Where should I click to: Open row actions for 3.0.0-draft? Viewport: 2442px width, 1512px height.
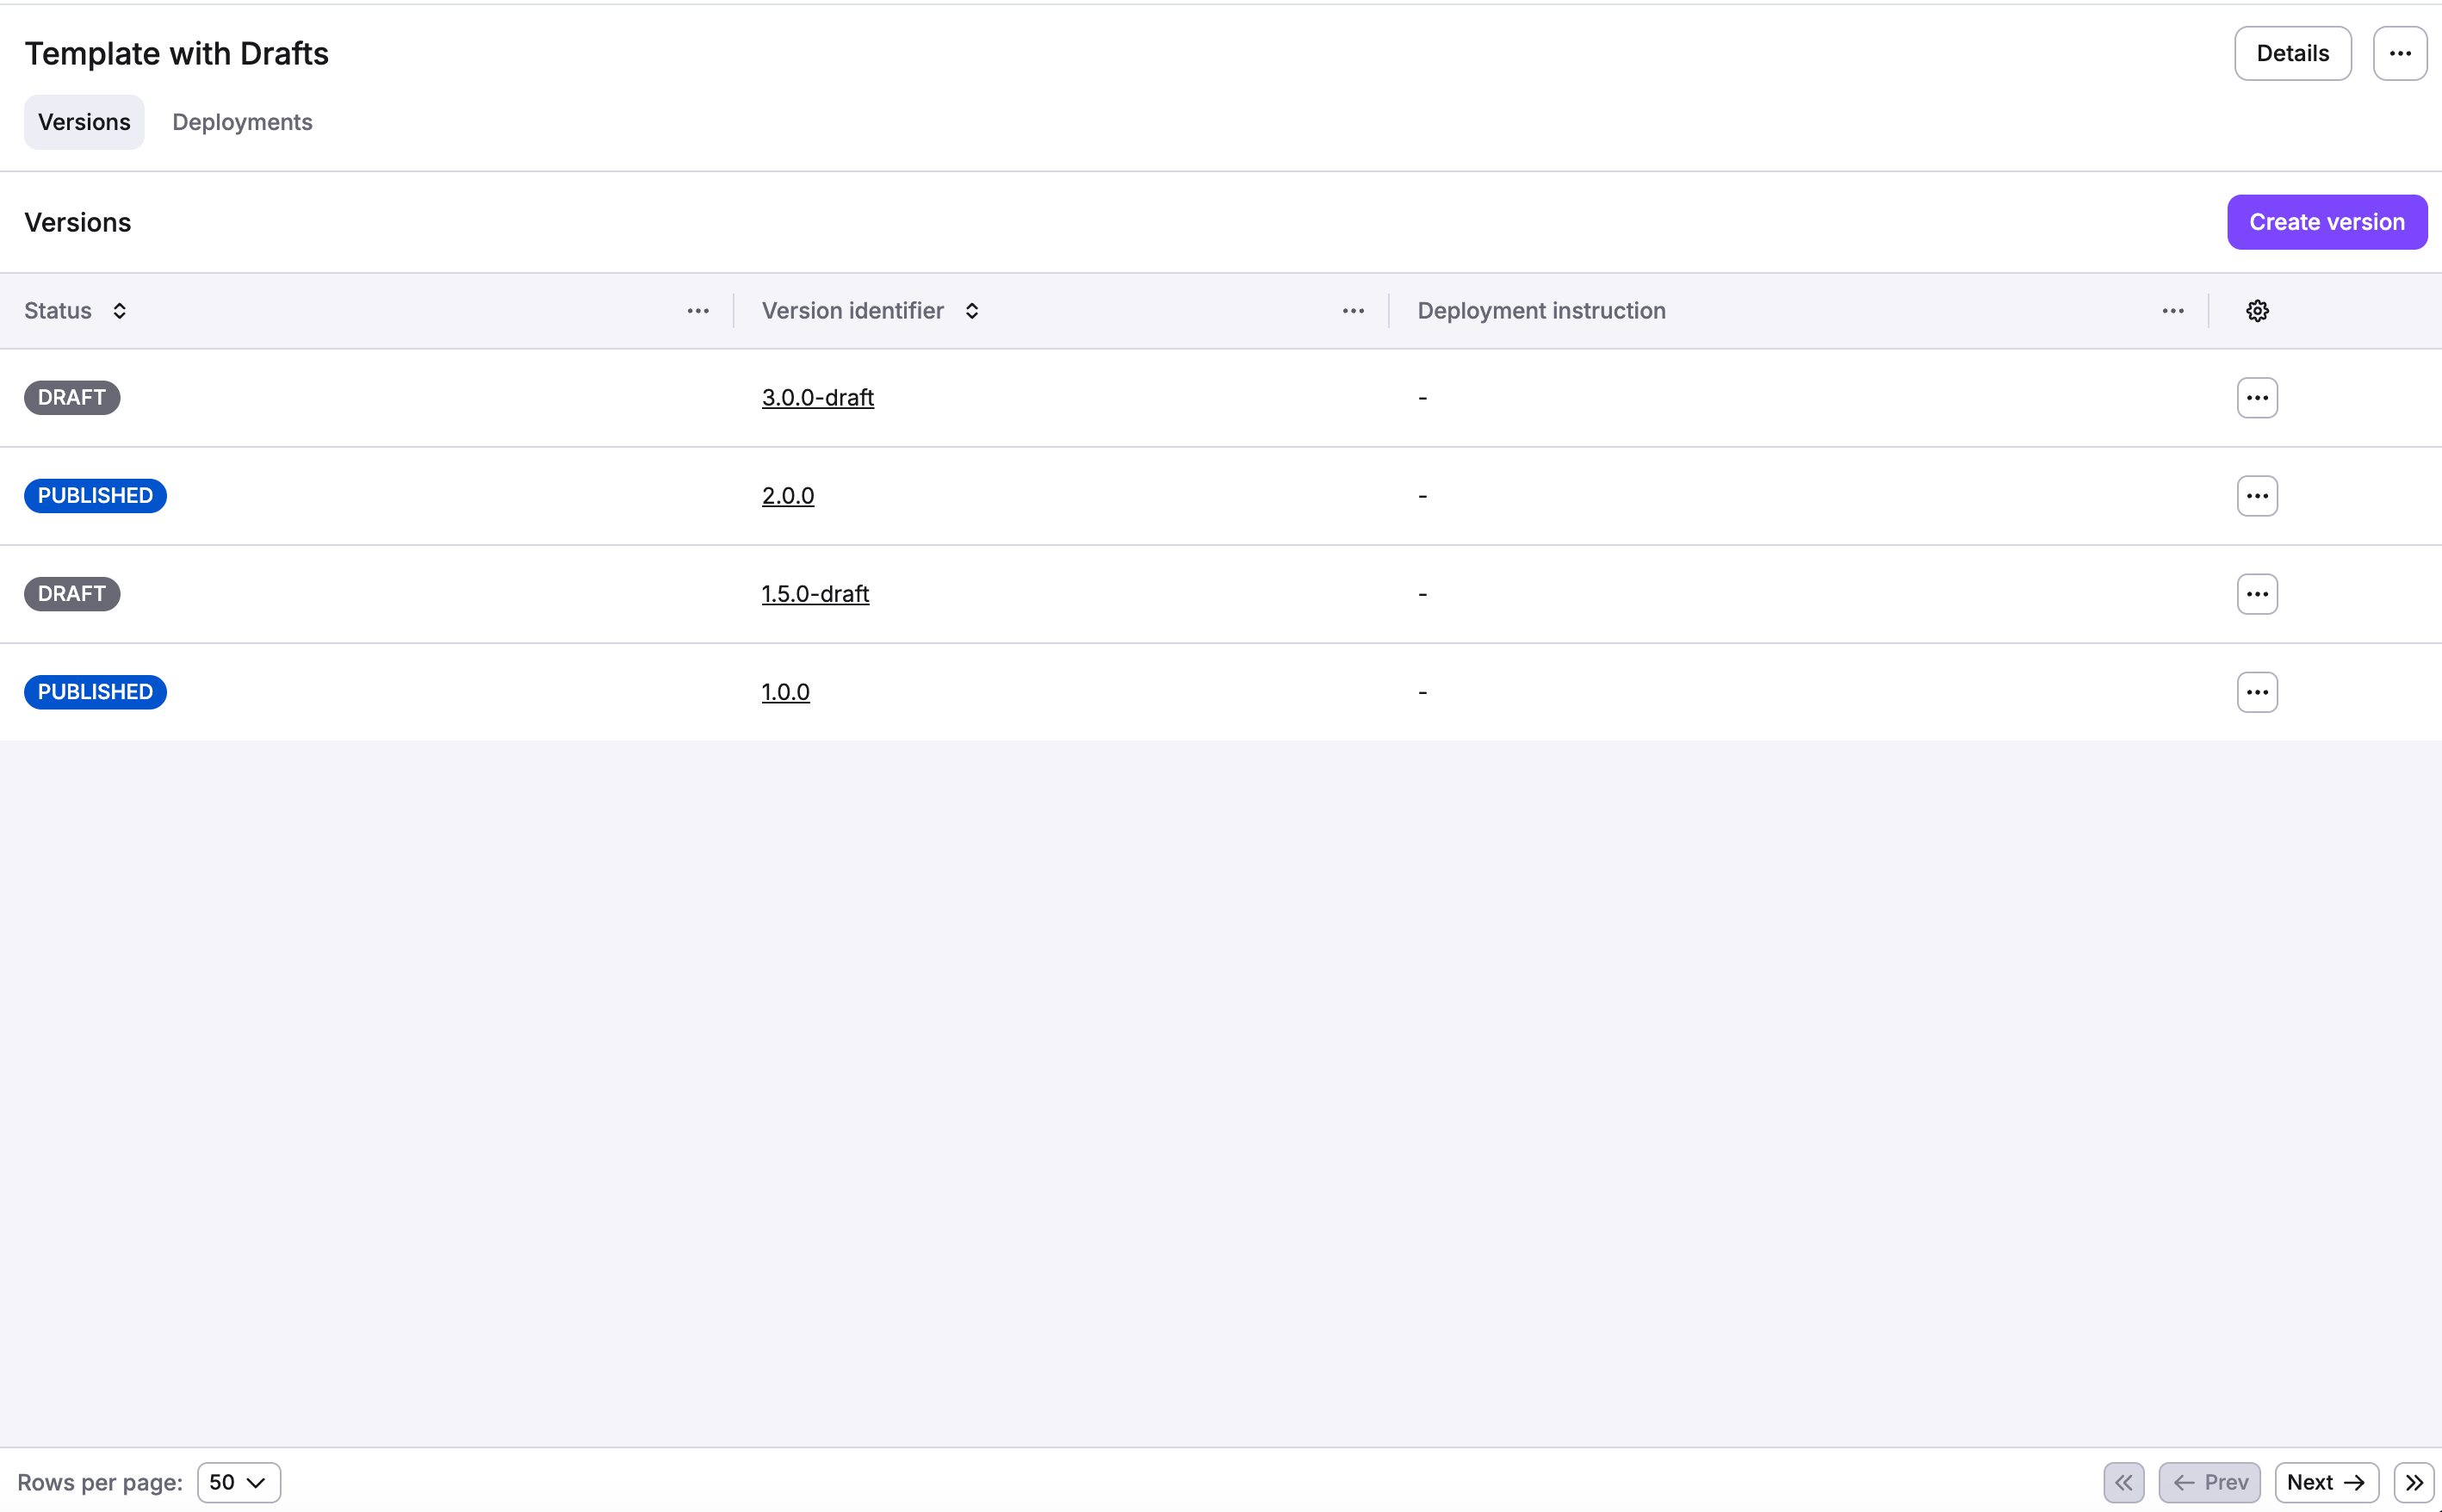click(2257, 398)
